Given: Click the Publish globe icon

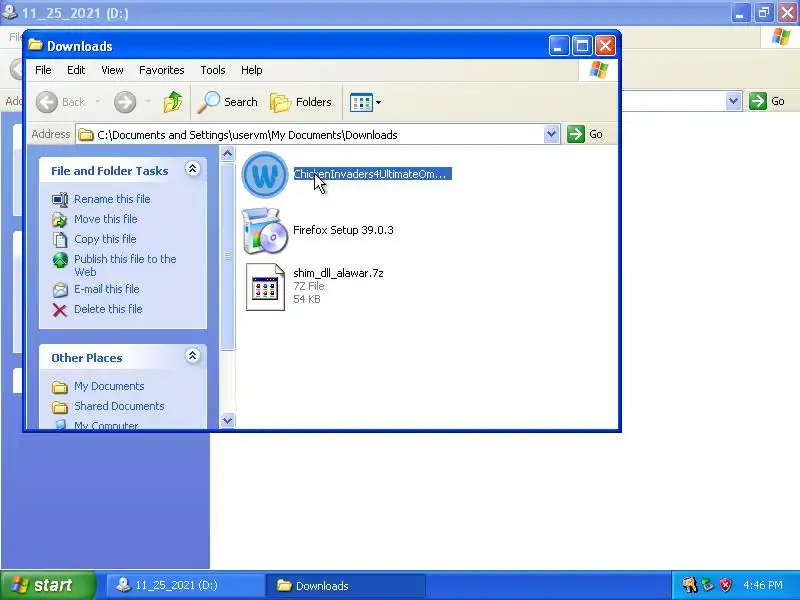Looking at the screenshot, I should [60, 260].
